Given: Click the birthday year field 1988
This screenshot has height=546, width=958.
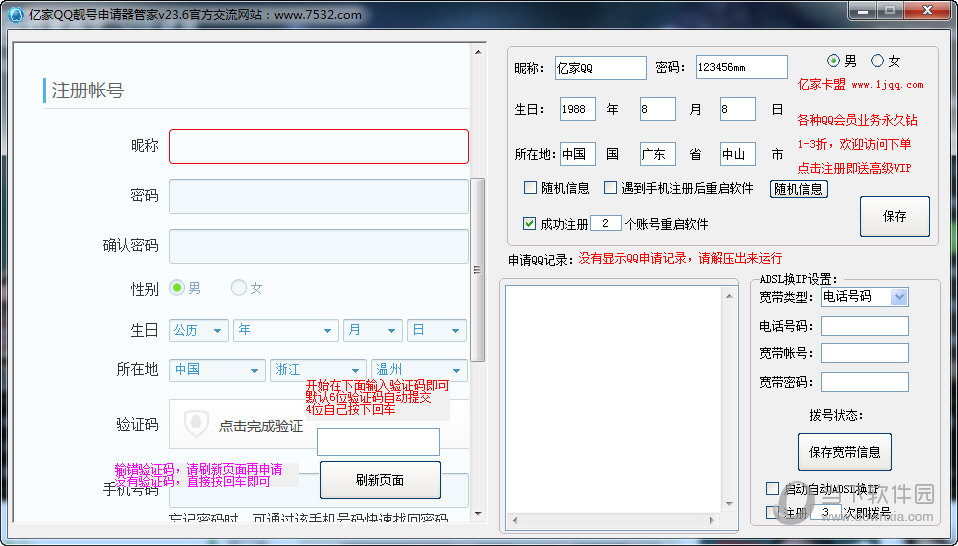Looking at the screenshot, I should click(577, 109).
